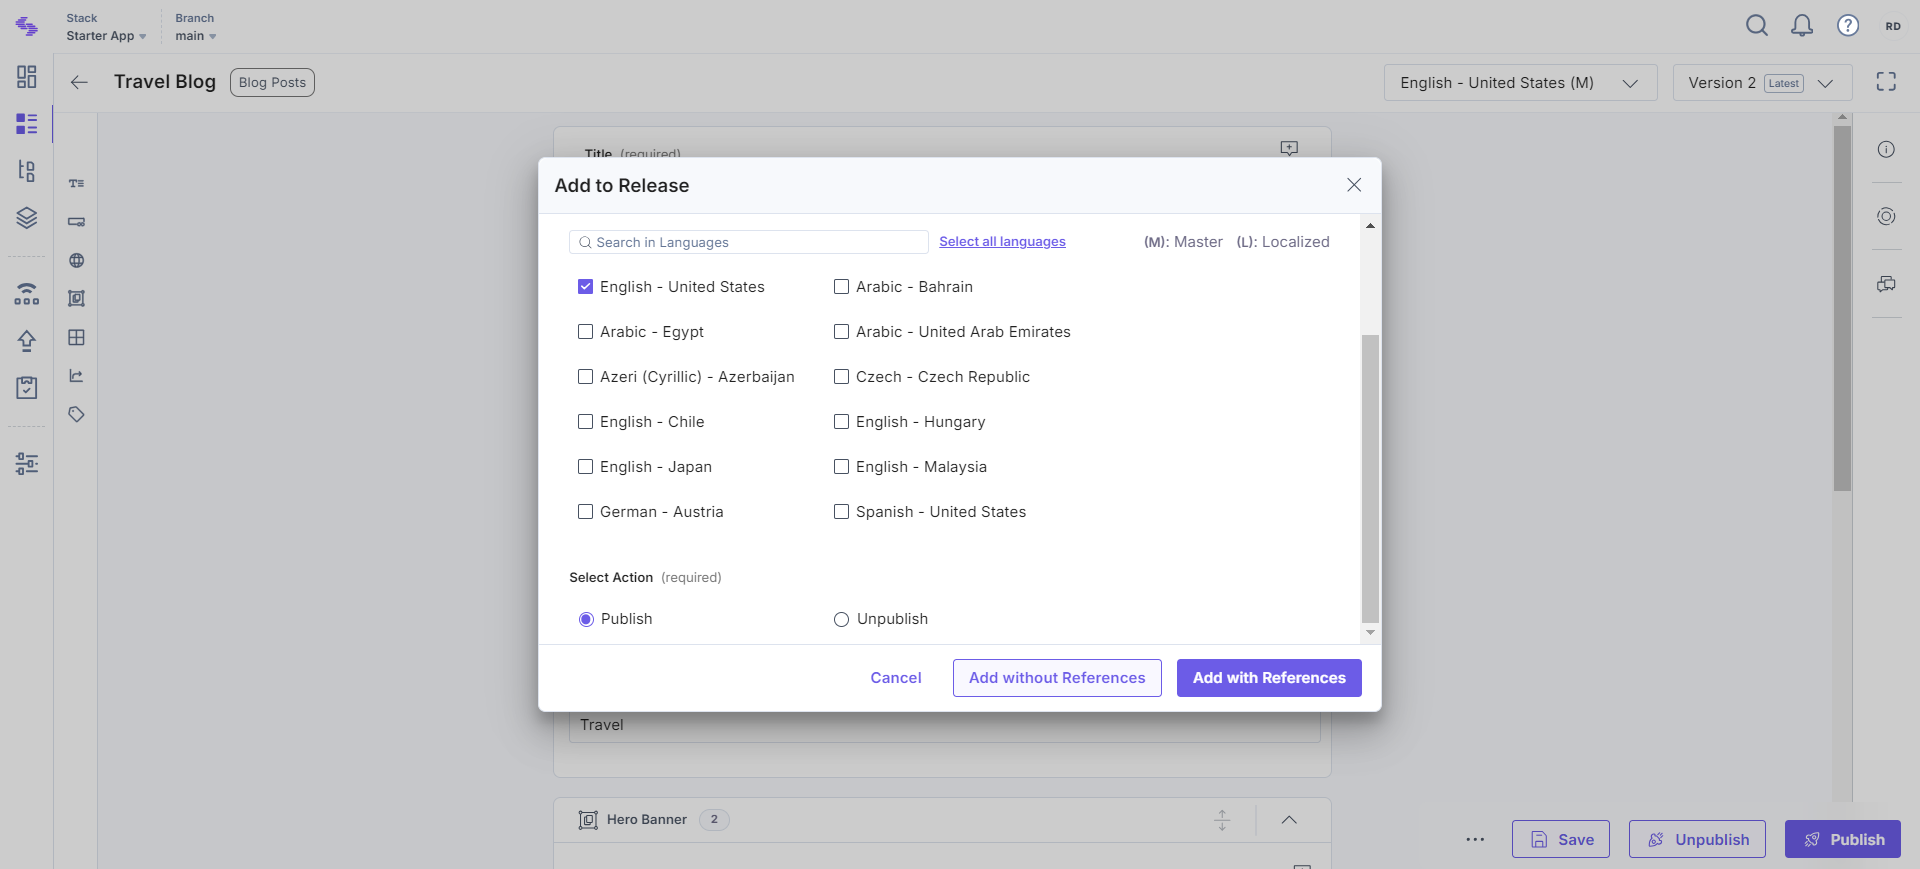Check Azeri (Cyrillic) - Azerbaijan language
The height and width of the screenshot is (869, 1920).
[x=586, y=377]
